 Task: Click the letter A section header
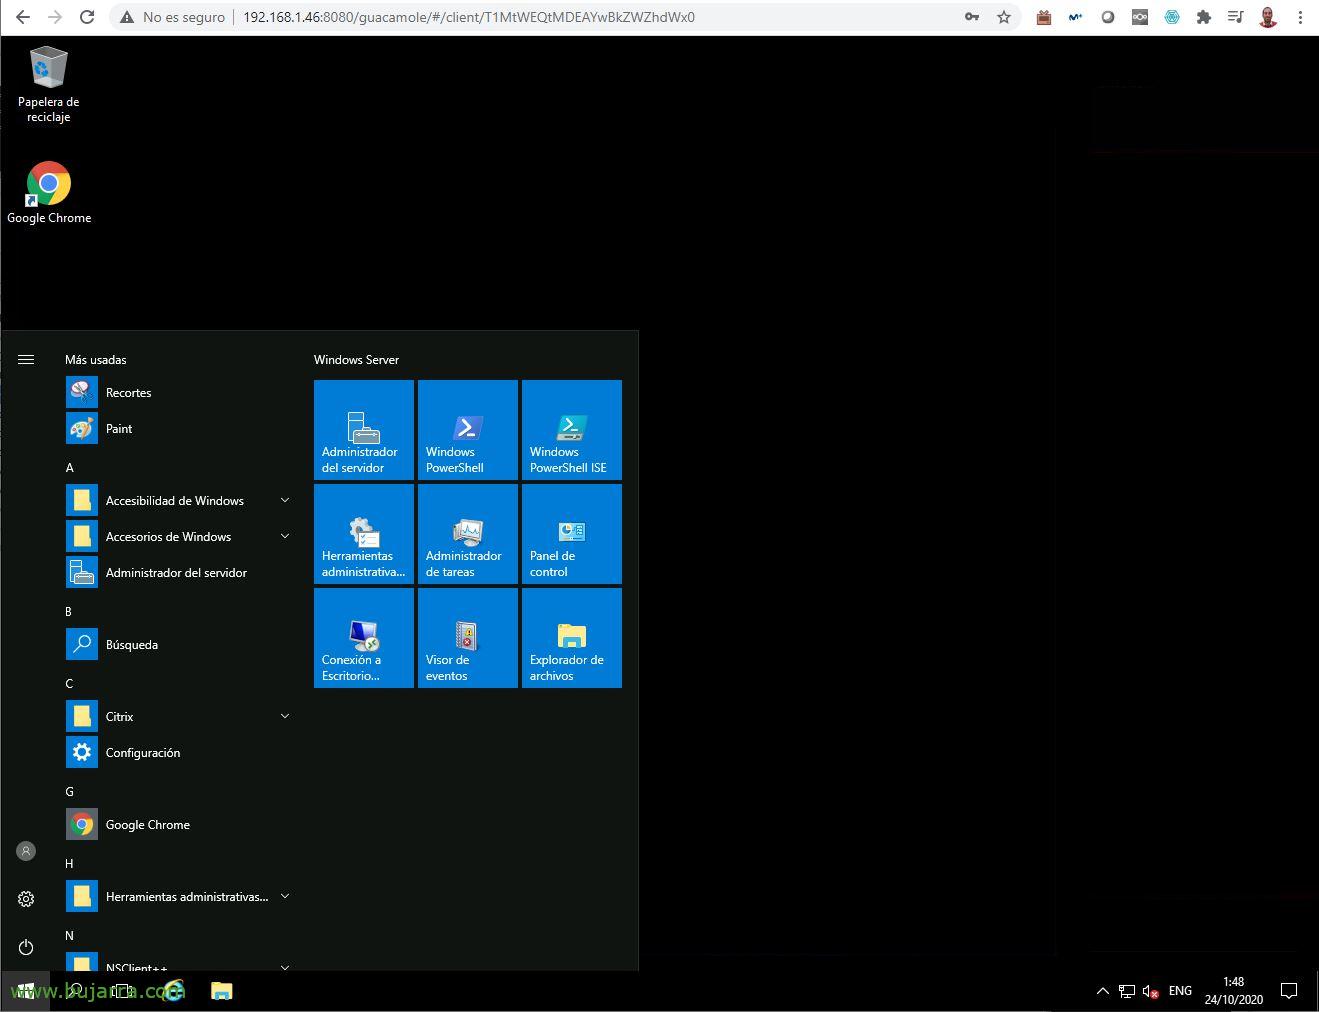[x=70, y=467]
